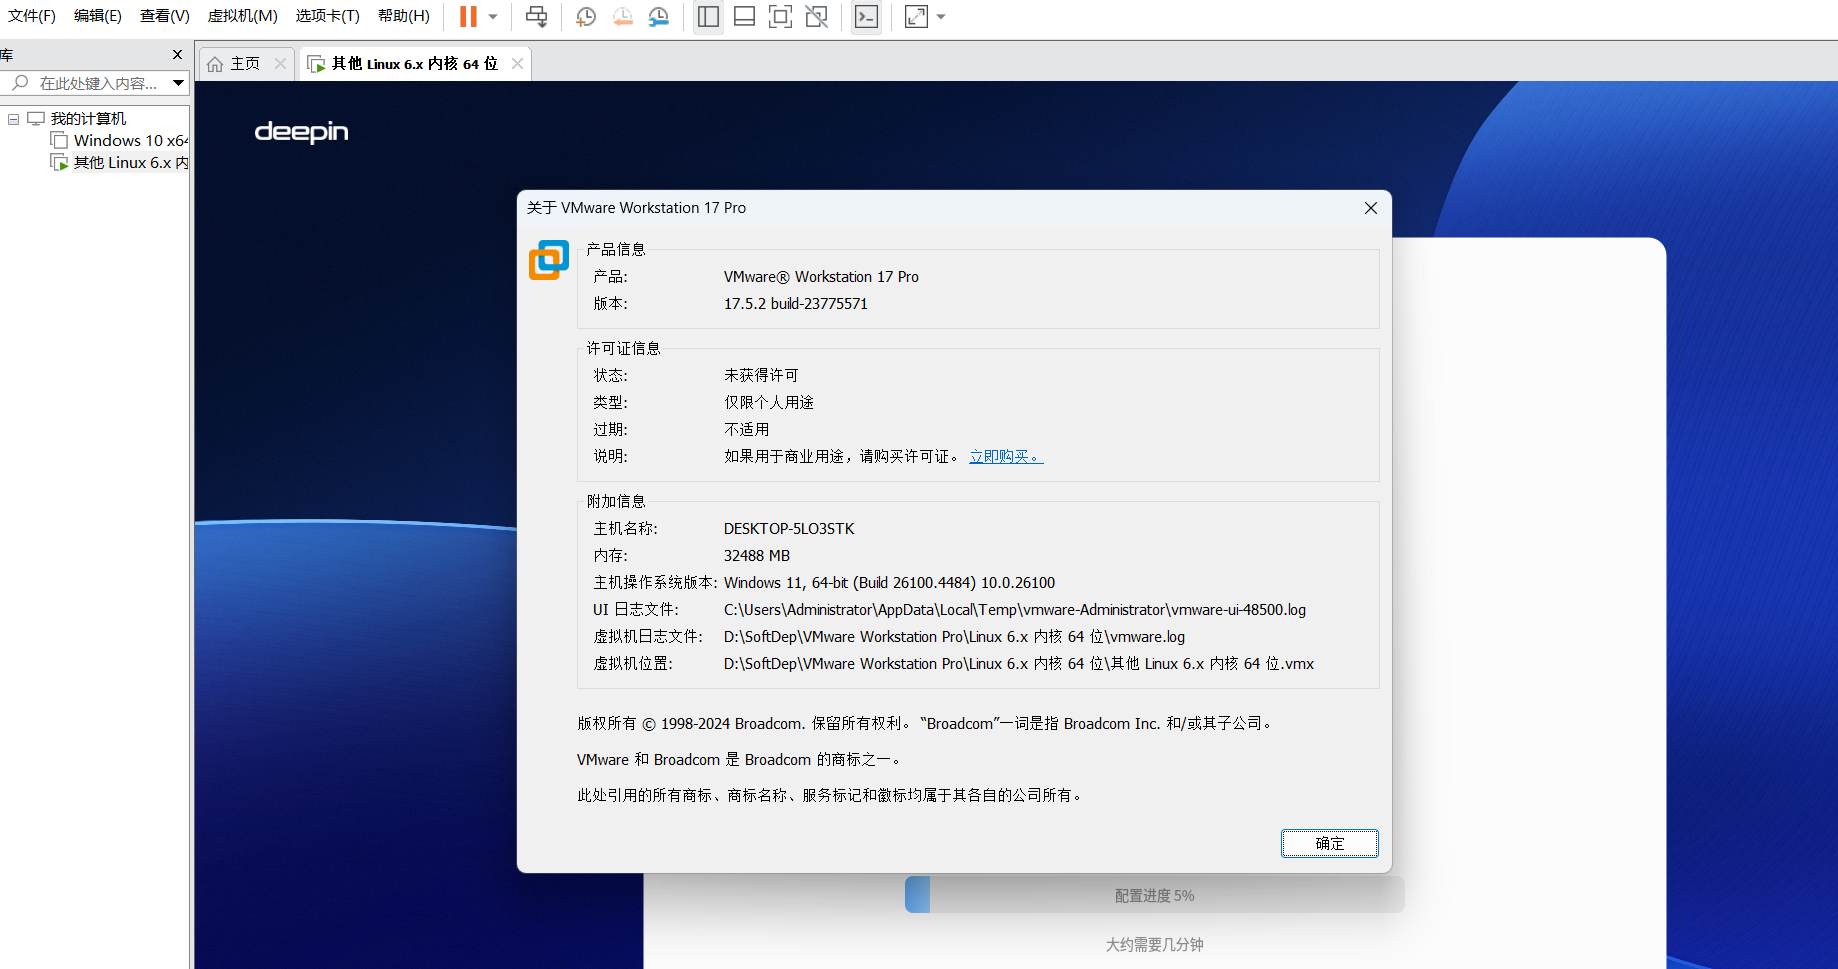The width and height of the screenshot is (1838, 969).
Task: Open the library search filter dropdown
Action: click(x=178, y=83)
